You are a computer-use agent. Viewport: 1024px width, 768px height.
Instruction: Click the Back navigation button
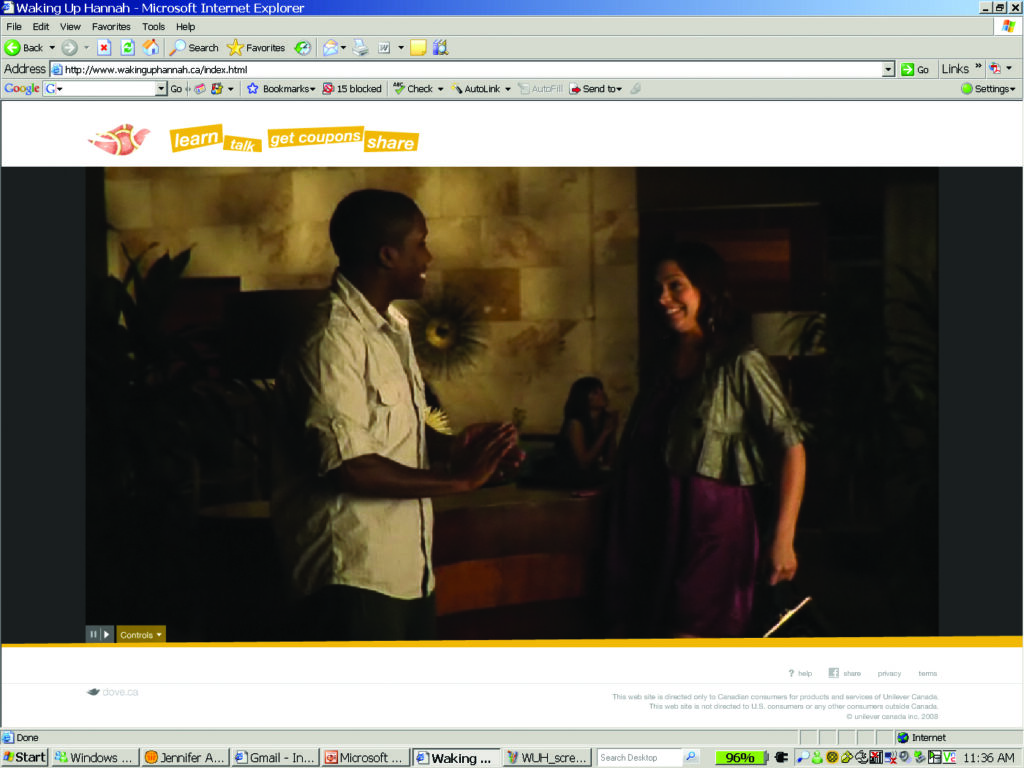click(x=24, y=48)
